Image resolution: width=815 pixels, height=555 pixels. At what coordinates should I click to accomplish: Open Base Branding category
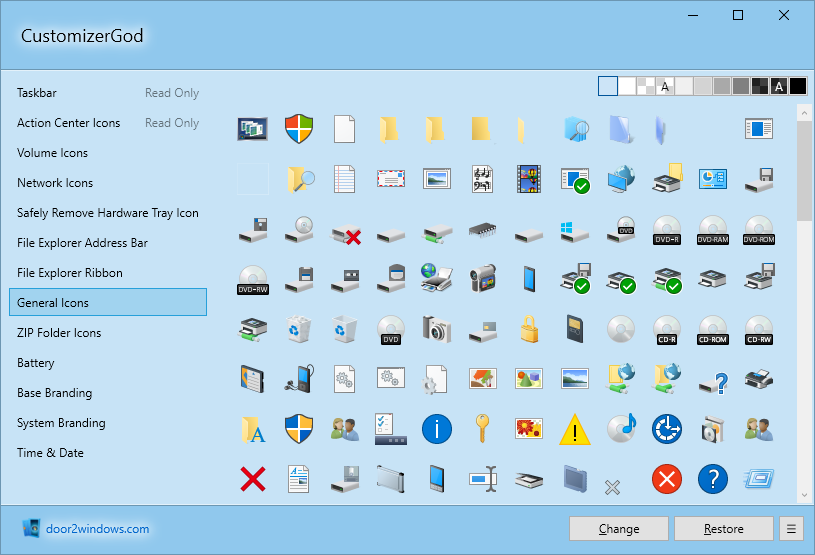(108, 393)
